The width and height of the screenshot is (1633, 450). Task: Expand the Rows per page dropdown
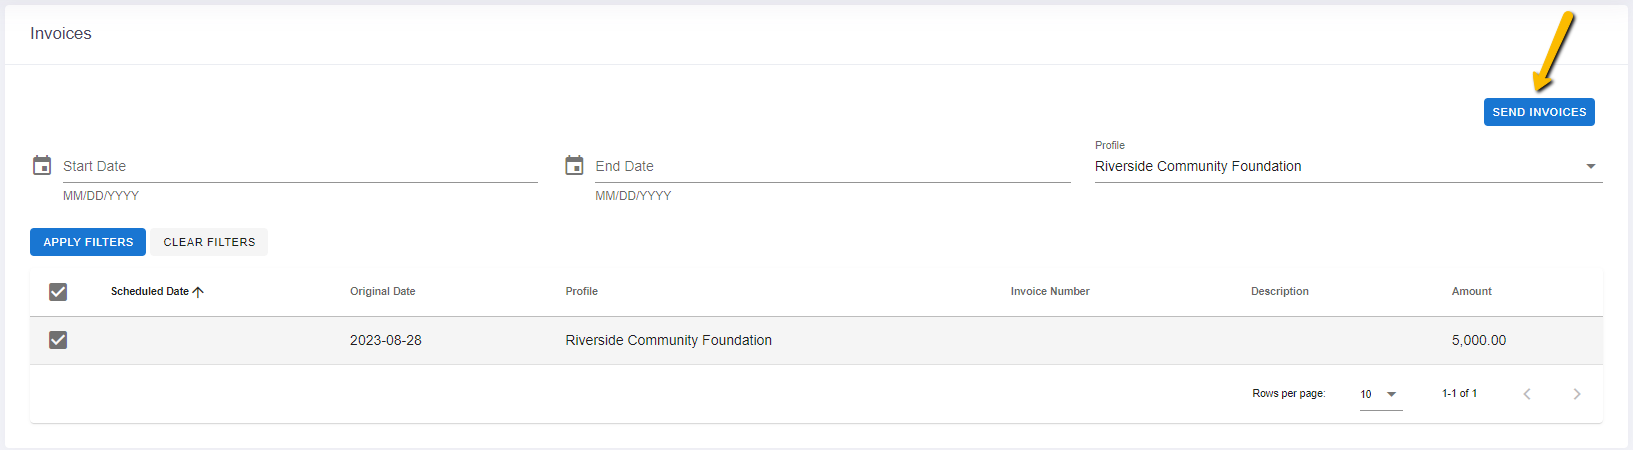click(x=1381, y=394)
